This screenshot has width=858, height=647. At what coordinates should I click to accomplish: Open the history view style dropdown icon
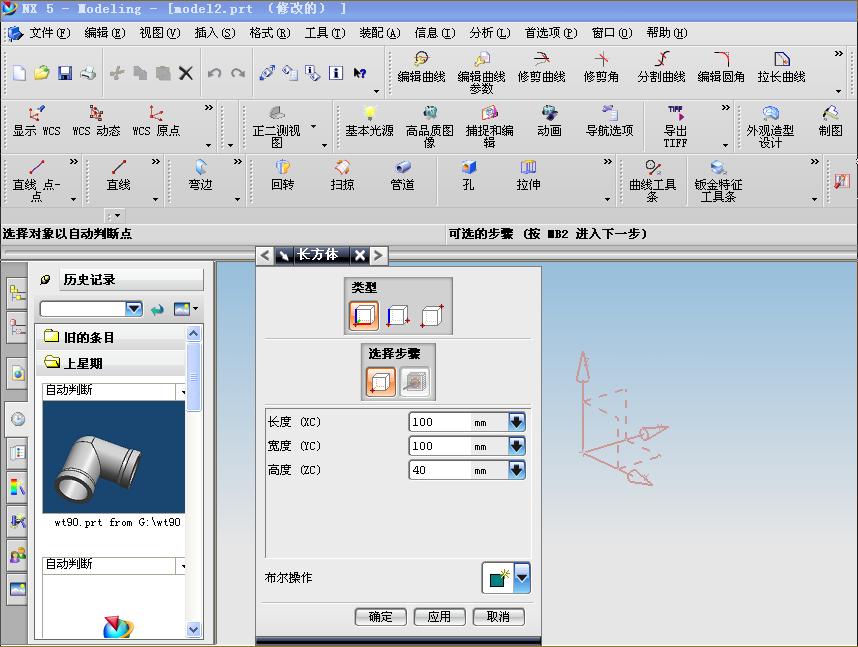(x=185, y=309)
